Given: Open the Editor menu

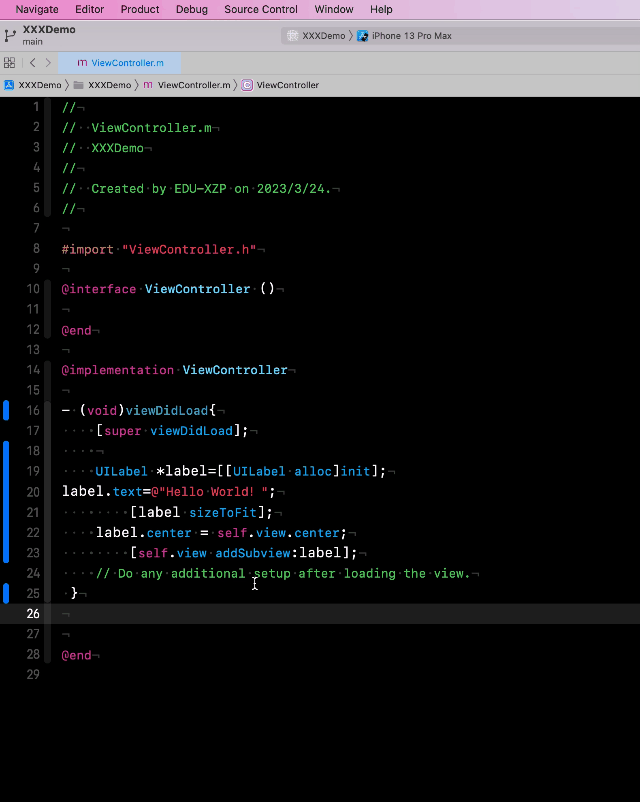Looking at the screenshot, I should 90,9.
